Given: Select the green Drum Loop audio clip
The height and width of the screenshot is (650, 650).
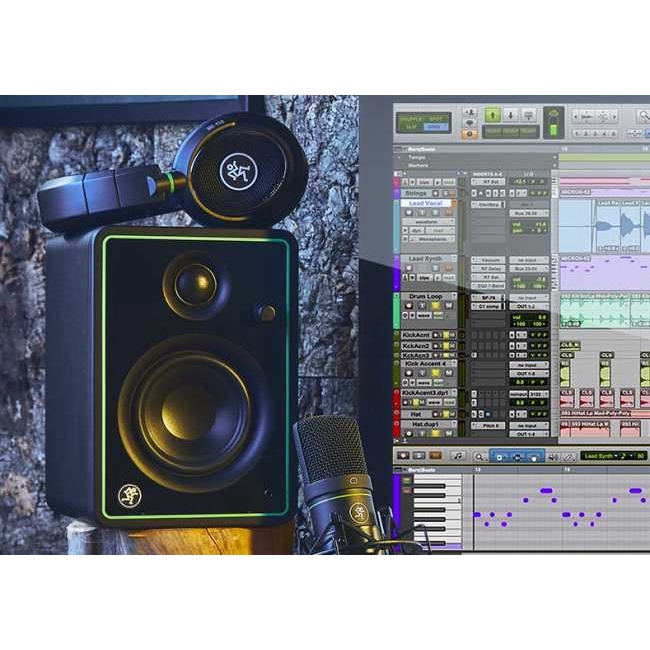Looking at the screenshot, I should (594, 311).
